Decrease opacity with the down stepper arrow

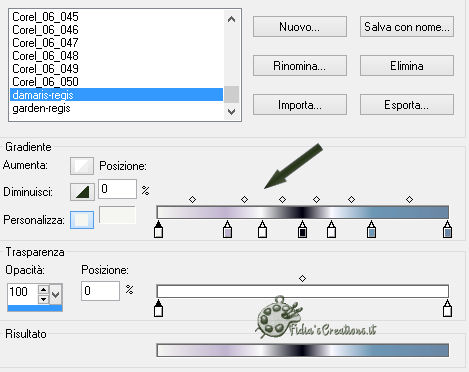coord(43,299)
